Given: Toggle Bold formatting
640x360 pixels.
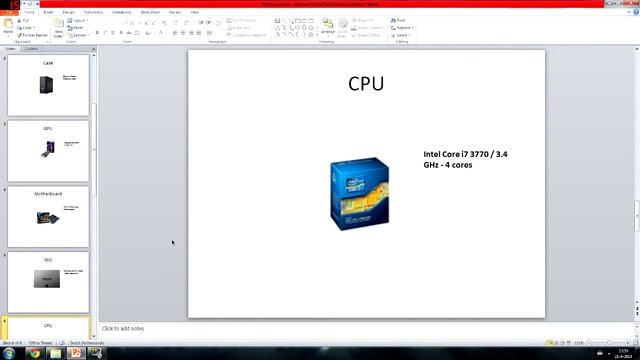Looking at the screenshot, I should 97,33.
